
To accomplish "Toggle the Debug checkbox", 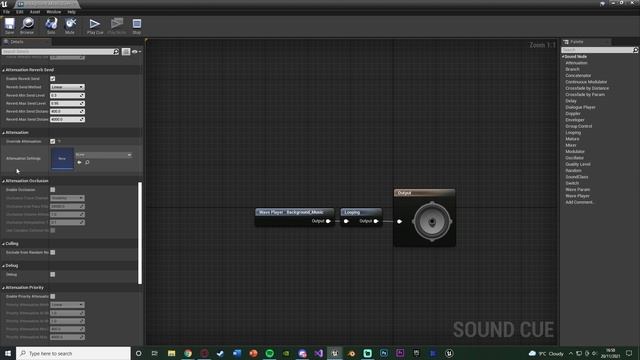I will click(x=53, y=274).
